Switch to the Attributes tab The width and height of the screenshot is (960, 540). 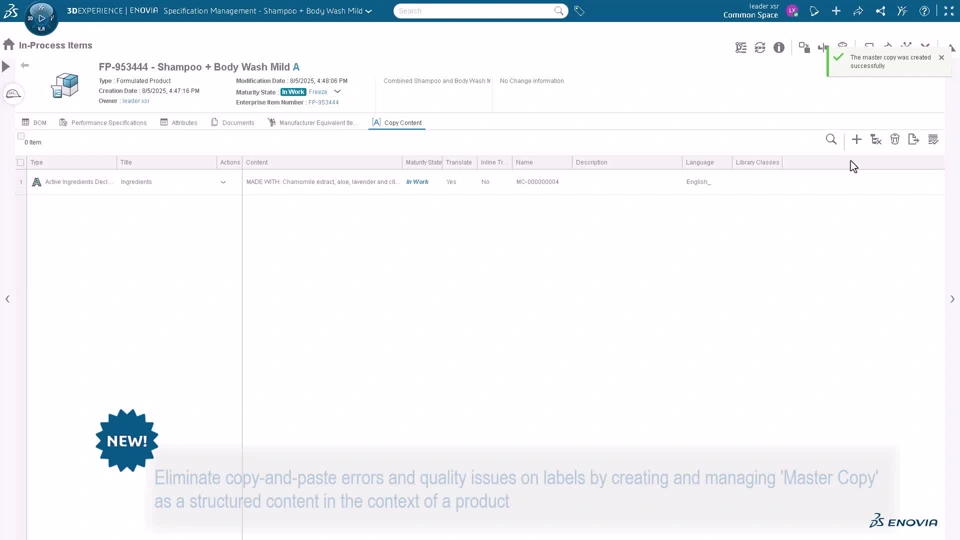[179, 122]
